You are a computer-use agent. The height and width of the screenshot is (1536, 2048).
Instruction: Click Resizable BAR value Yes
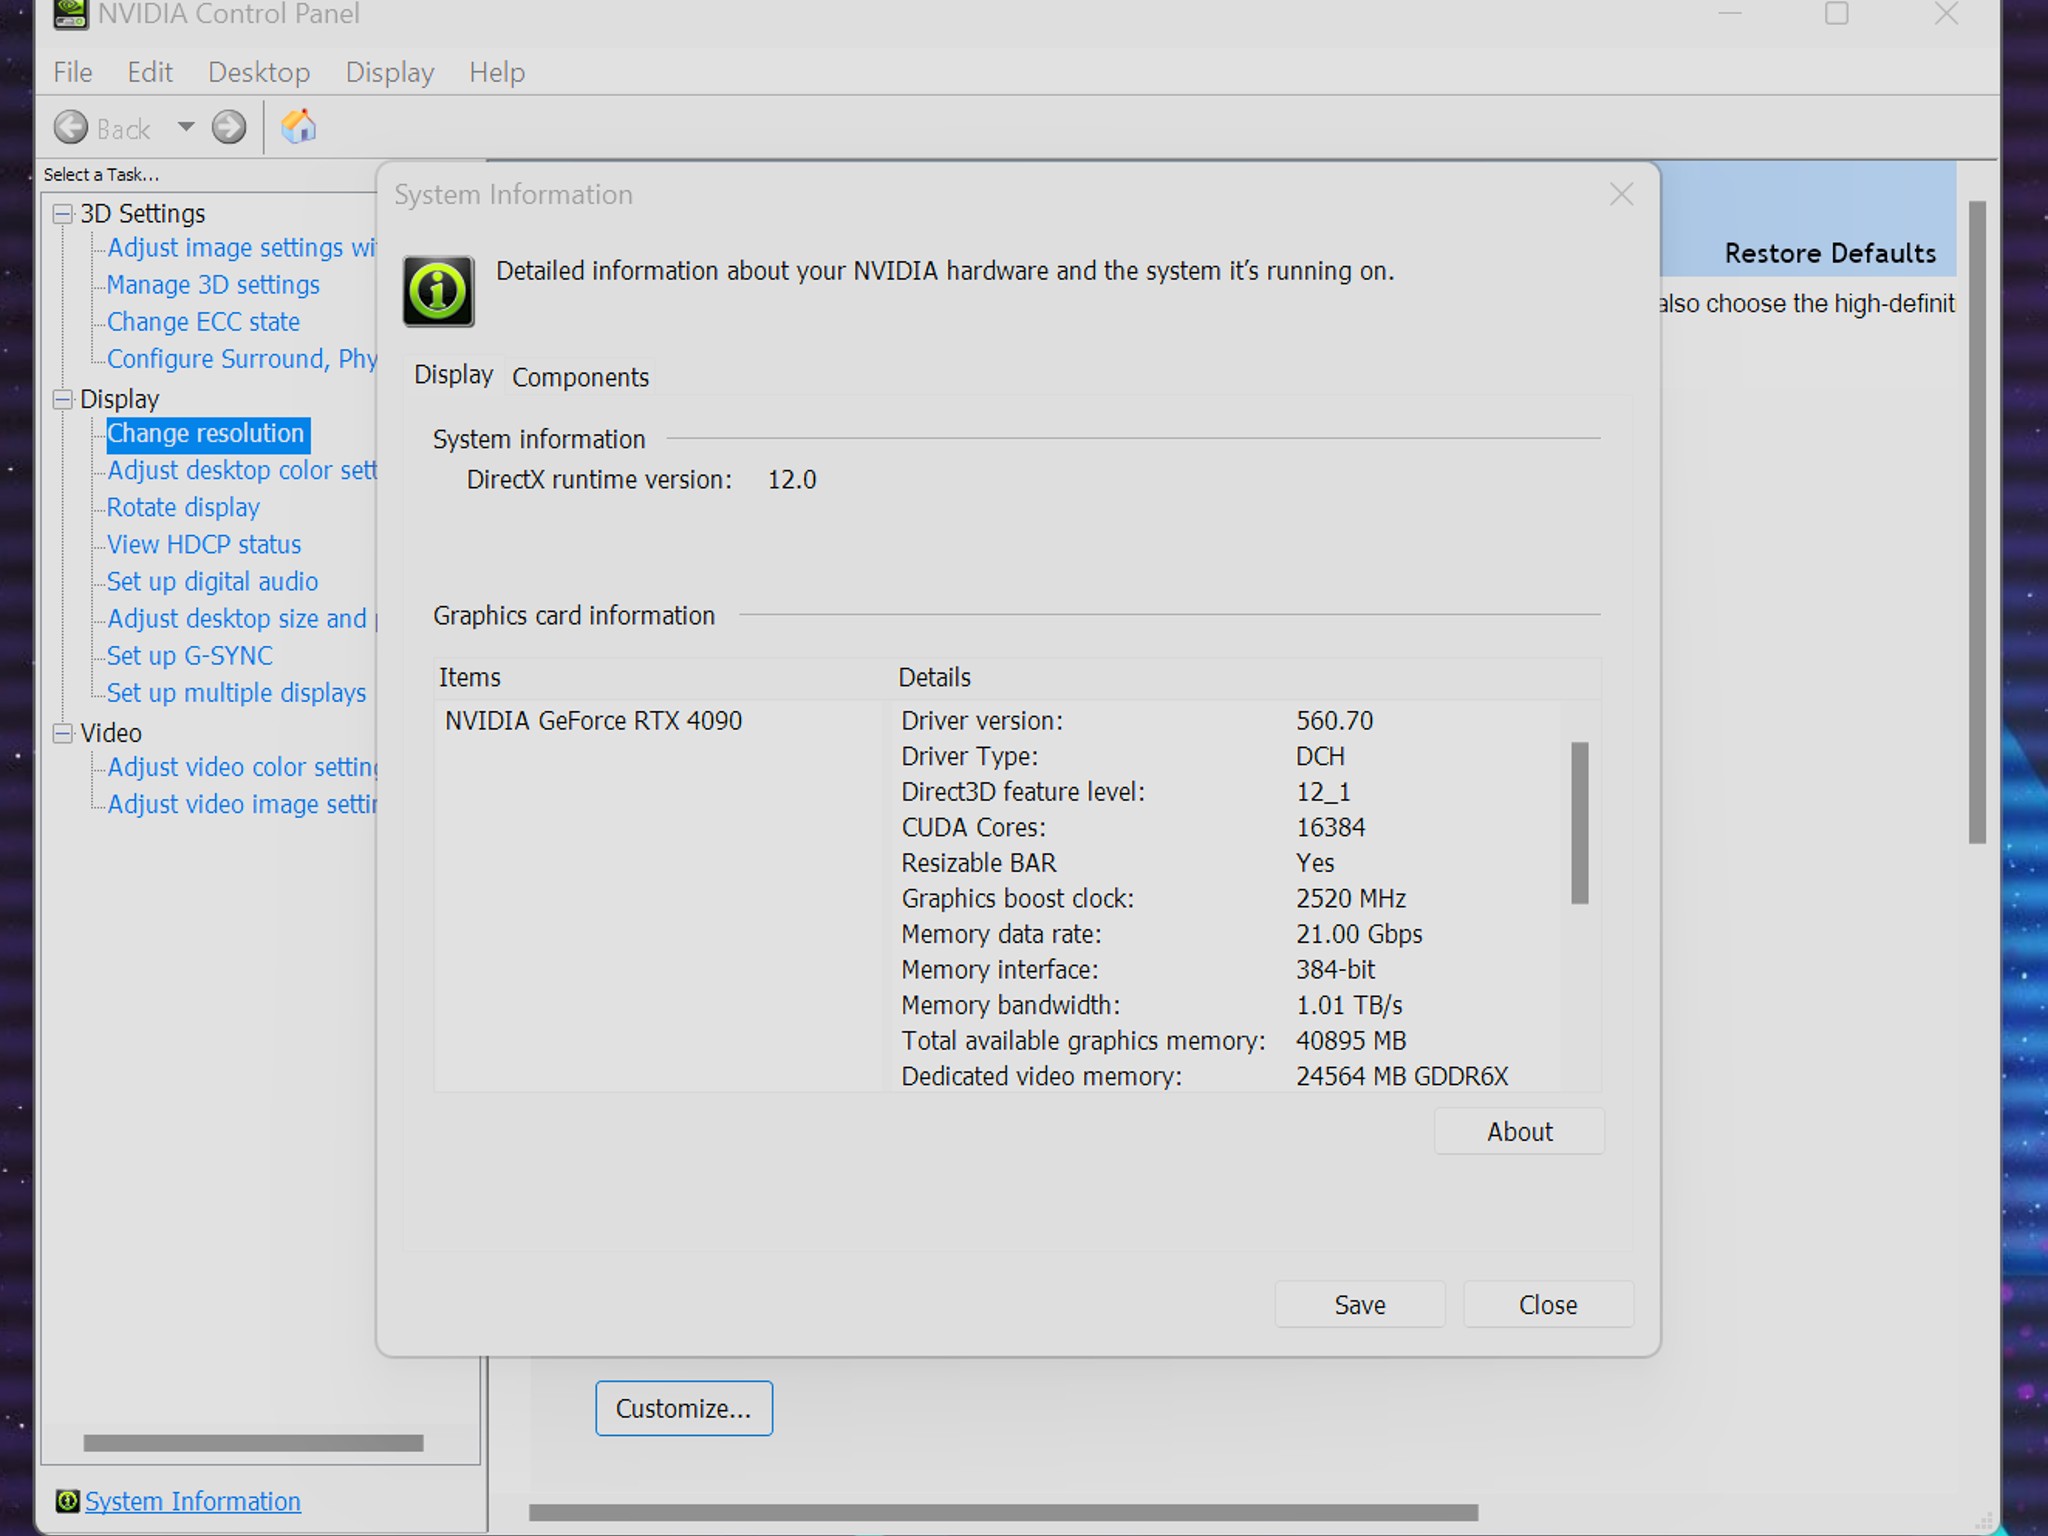pos(1315,863)
